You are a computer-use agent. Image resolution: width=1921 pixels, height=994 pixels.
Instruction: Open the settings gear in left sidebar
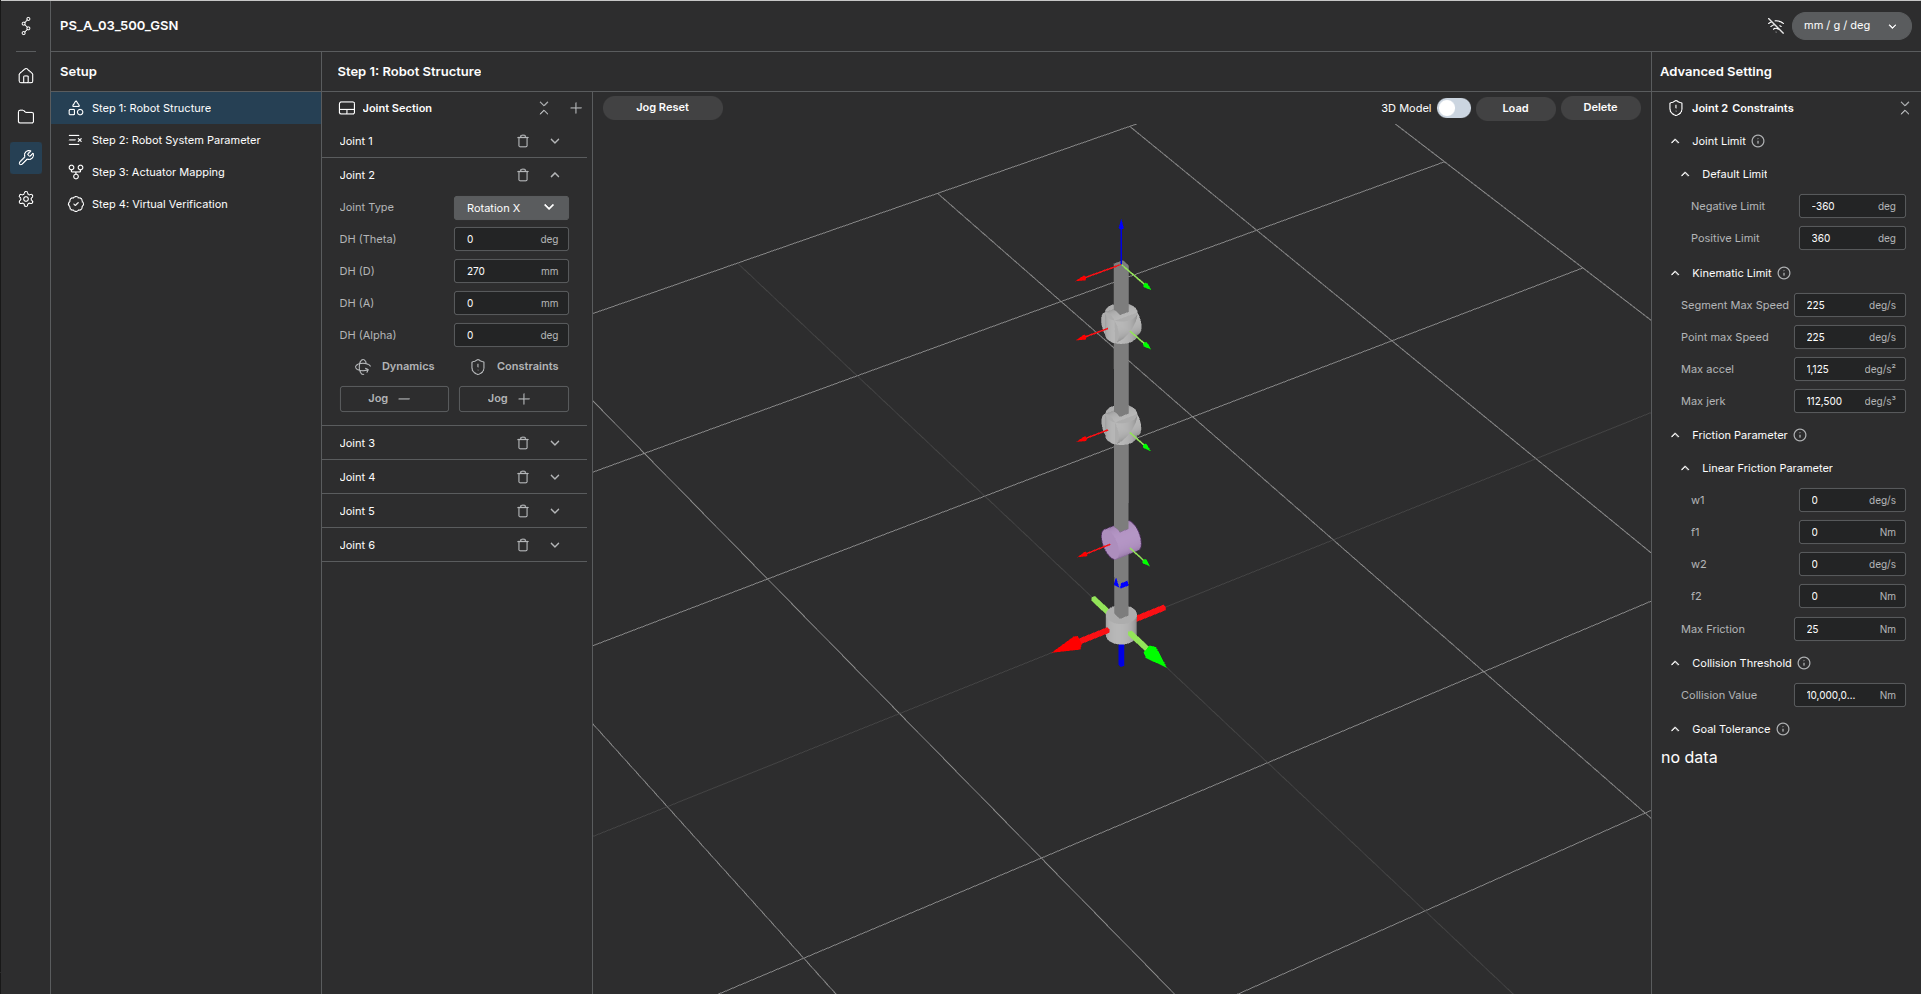[26, 199]
